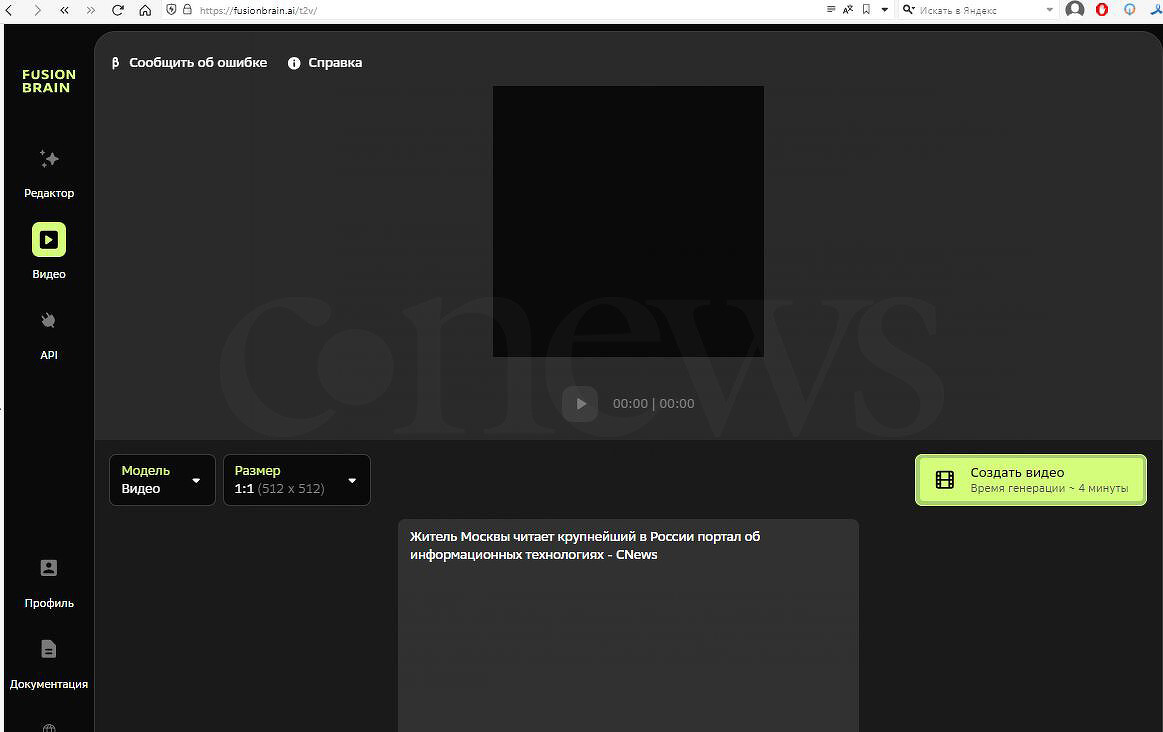Expand the Размер 1:1 dropdown
Screen dimensions: 1163x732
click(x=296, y=480)
